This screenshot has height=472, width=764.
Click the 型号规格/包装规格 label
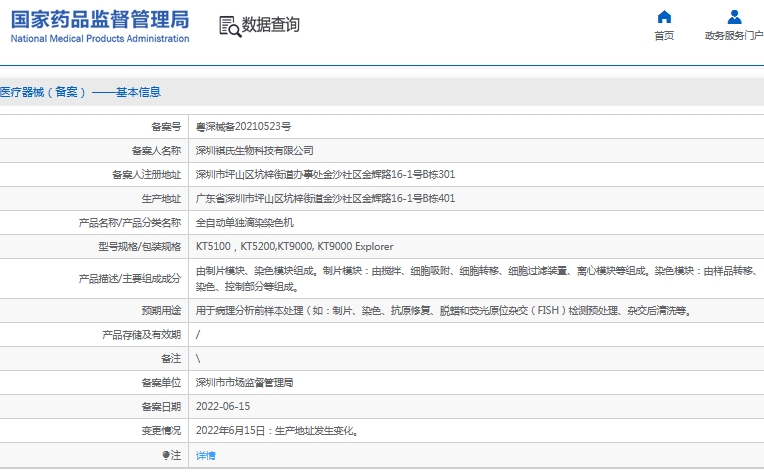[x=140, y=246]
